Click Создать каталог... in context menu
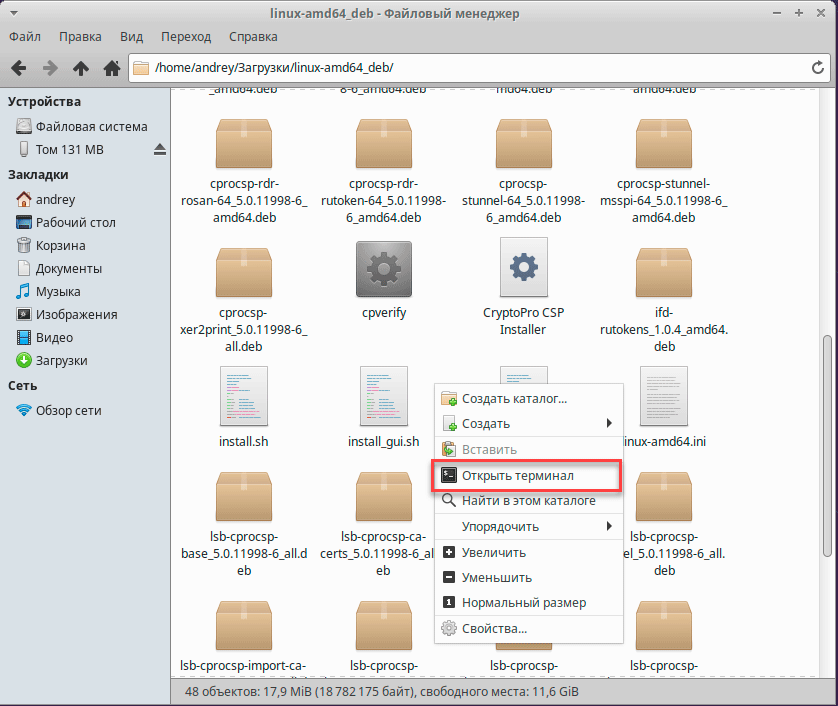The width and height of the screenshot is (838, 706). click(514, 398)
